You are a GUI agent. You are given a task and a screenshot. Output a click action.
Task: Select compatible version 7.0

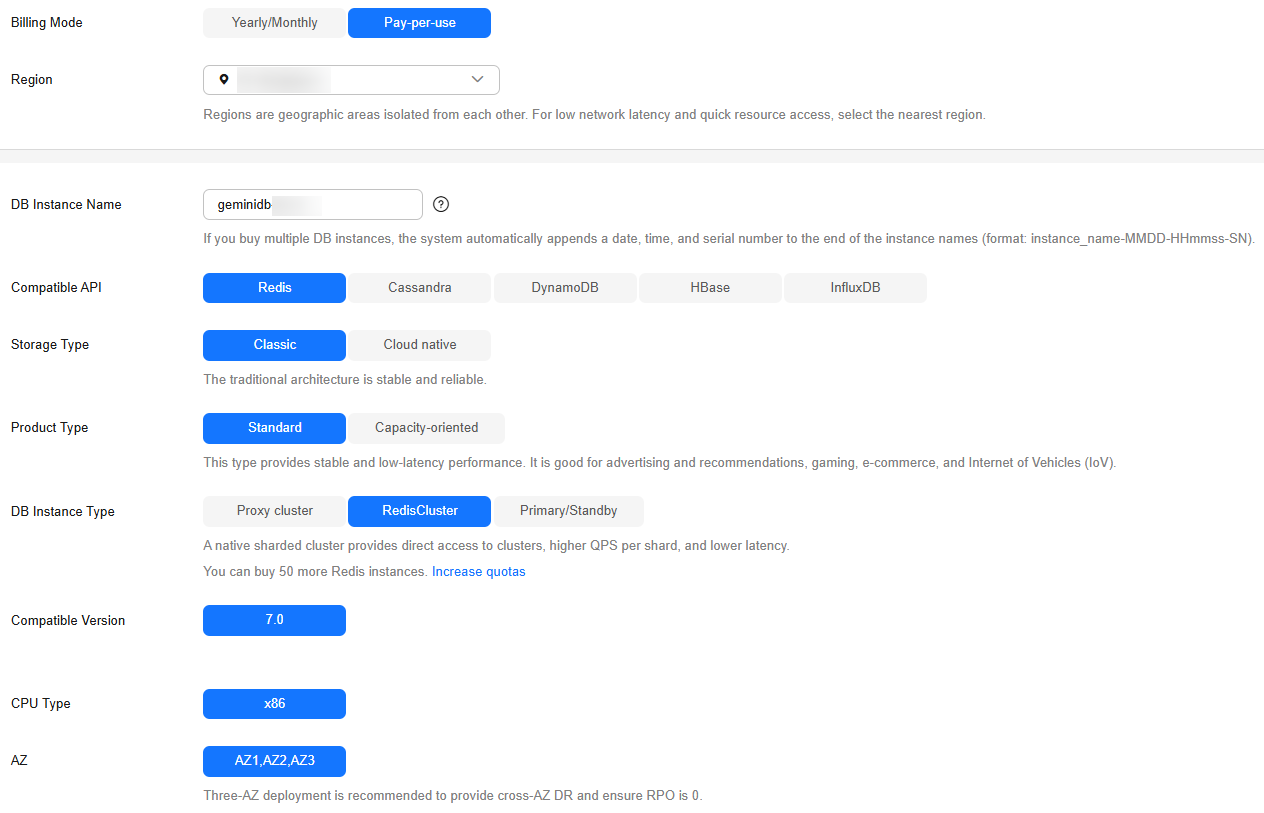click(275, 620)
